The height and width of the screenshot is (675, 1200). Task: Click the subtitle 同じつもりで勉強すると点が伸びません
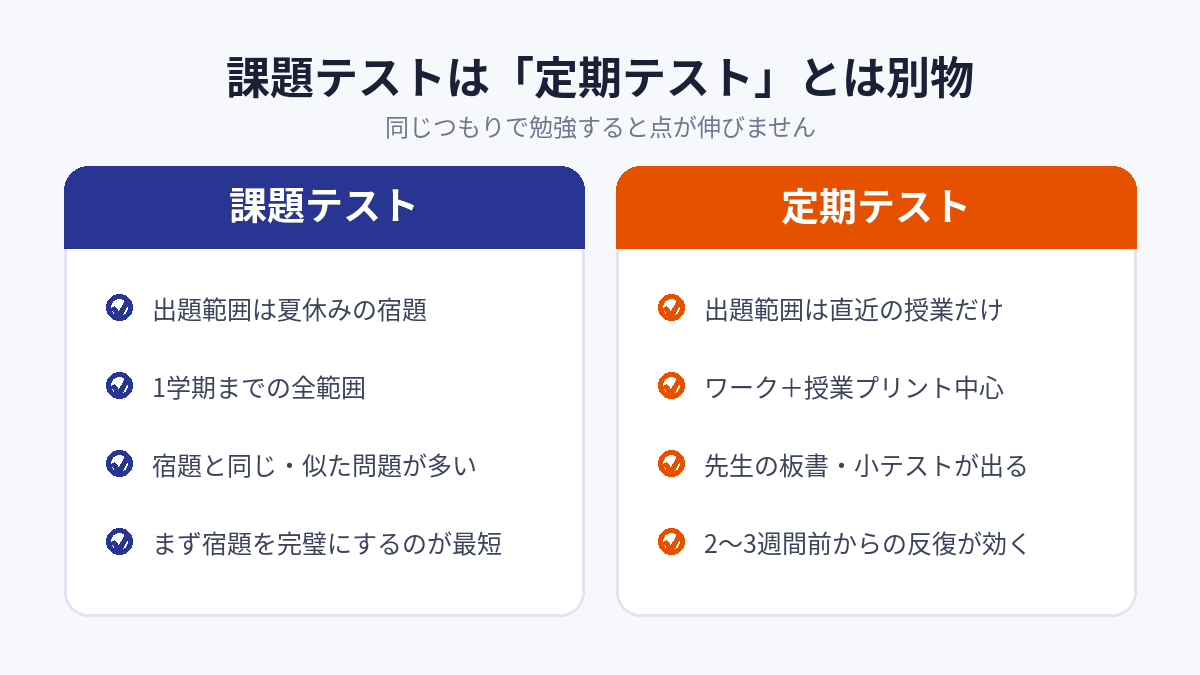click(600, 128)
